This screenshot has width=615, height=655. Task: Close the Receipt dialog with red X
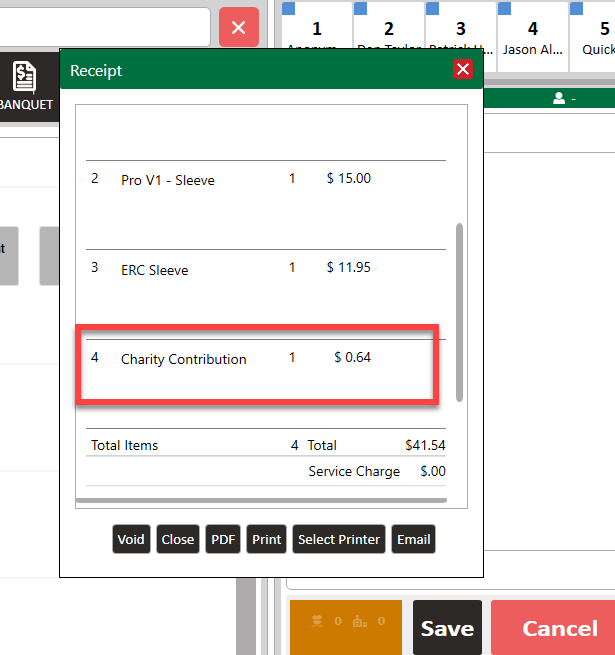(462, 69)
